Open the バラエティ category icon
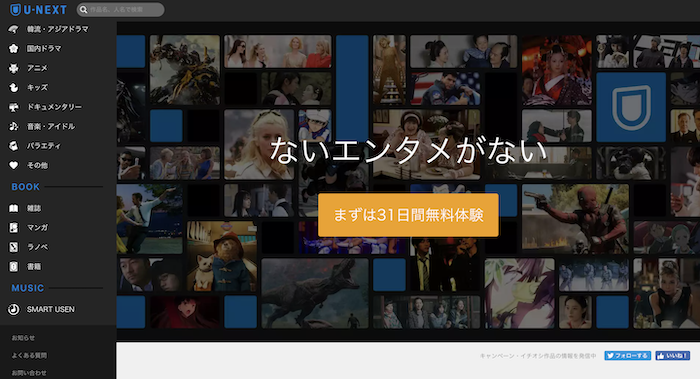The height and width of the screenshot is (379, 700). (13, 146)
